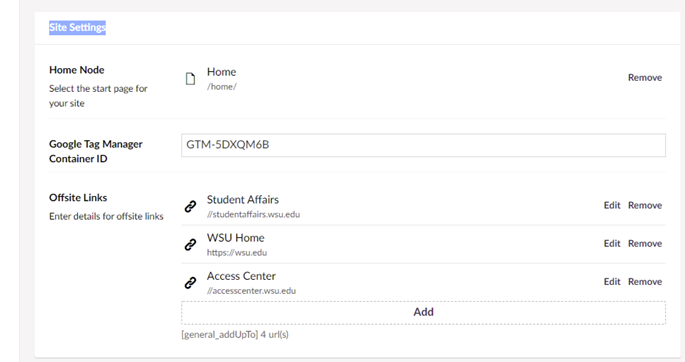
Task: Click the highlighted Site Settings heading
Action: pyautogui.click(x=77, y=28)
